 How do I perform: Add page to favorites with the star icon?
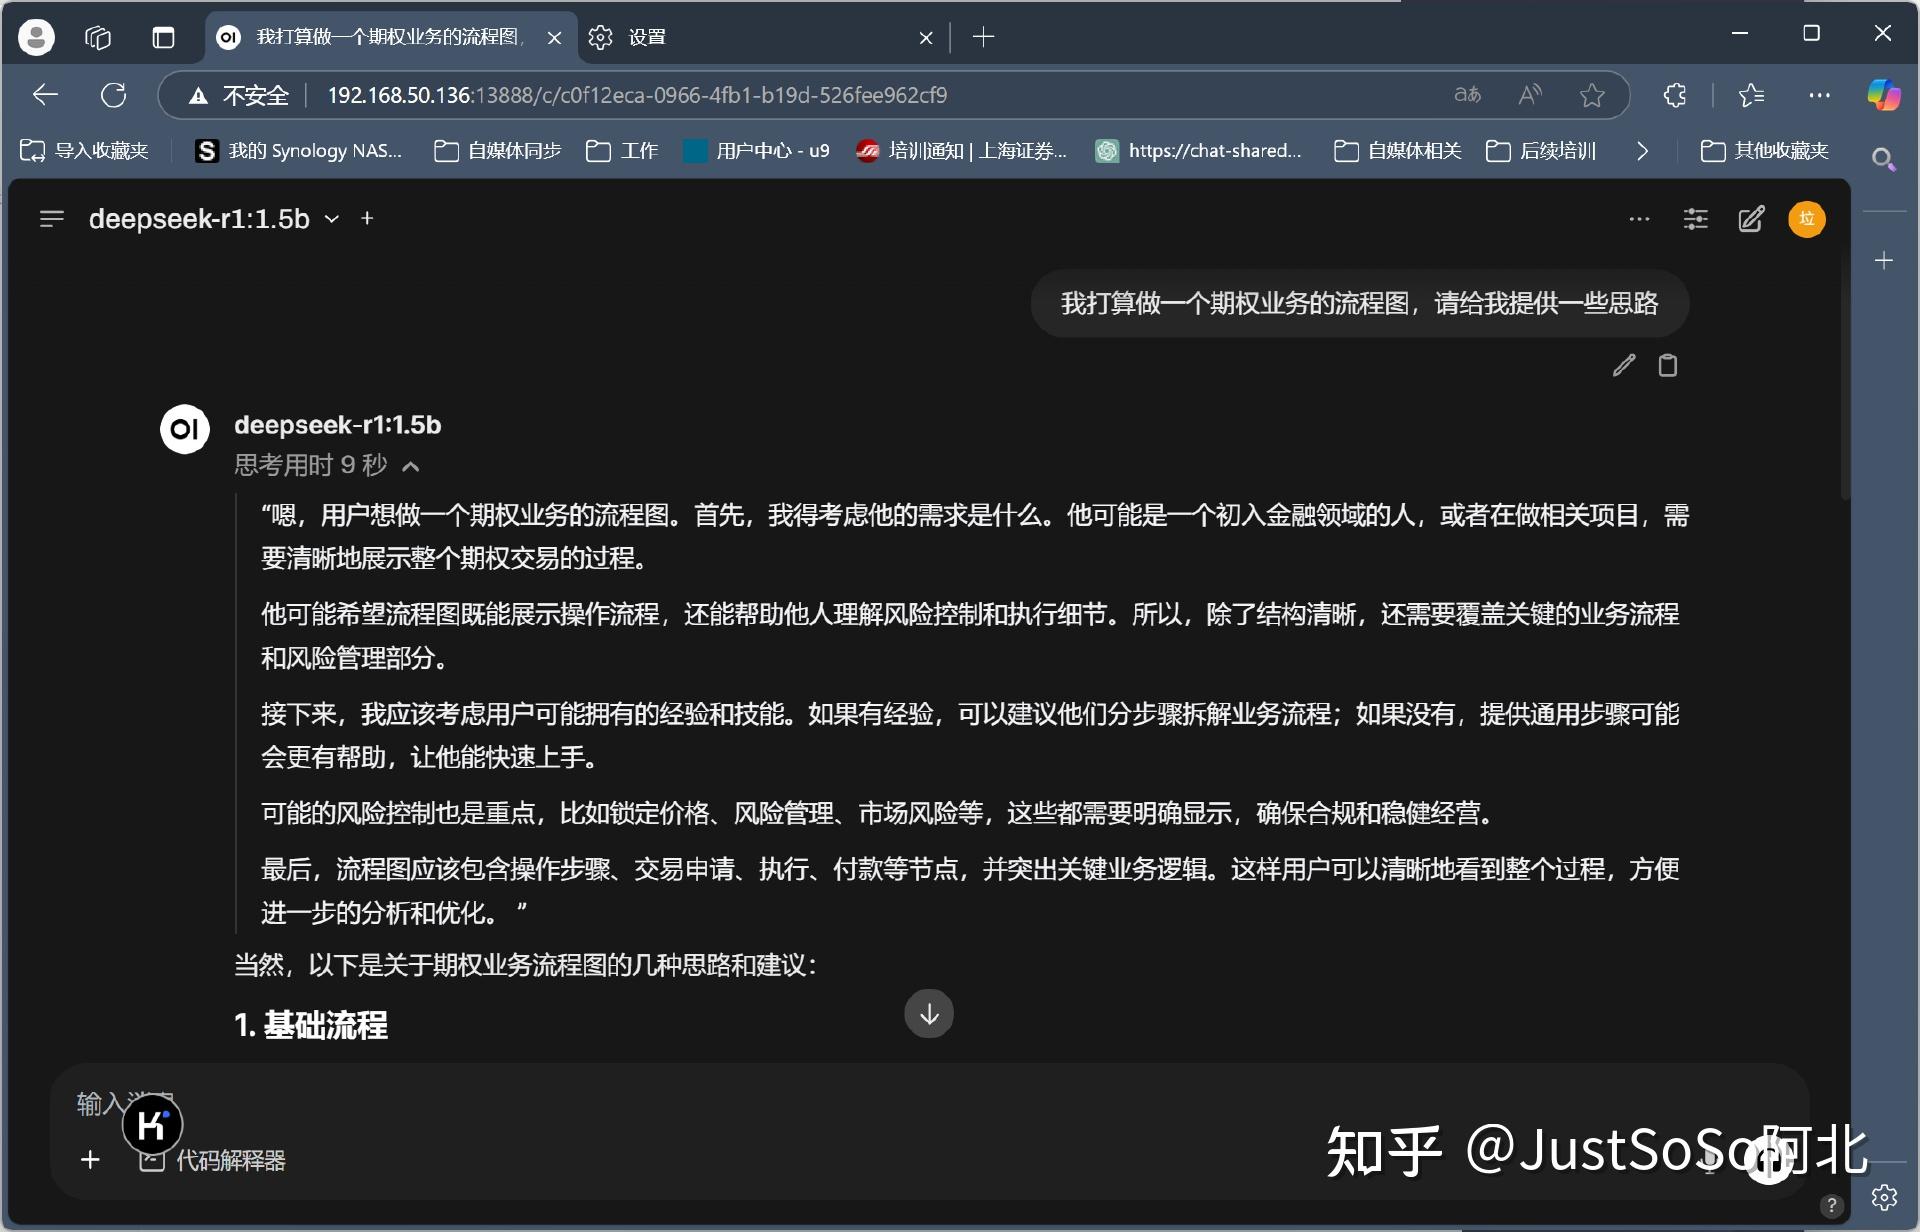tap(1592, 95)
